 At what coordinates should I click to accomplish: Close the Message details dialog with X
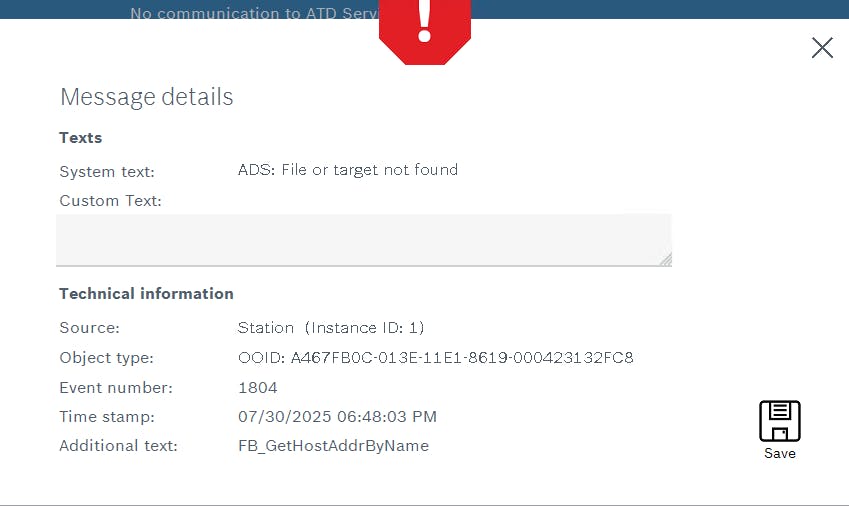[x=822, y=48]
